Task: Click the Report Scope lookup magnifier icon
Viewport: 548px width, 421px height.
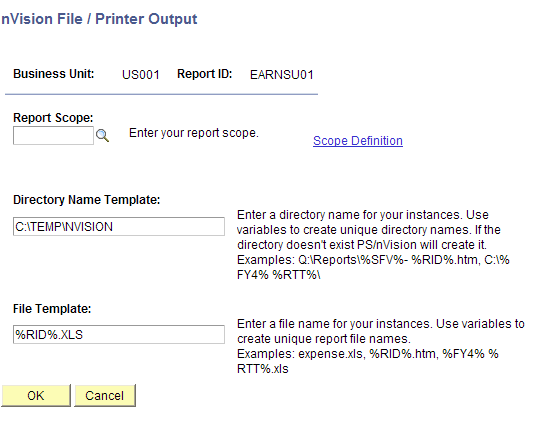Action: point(102,135)
